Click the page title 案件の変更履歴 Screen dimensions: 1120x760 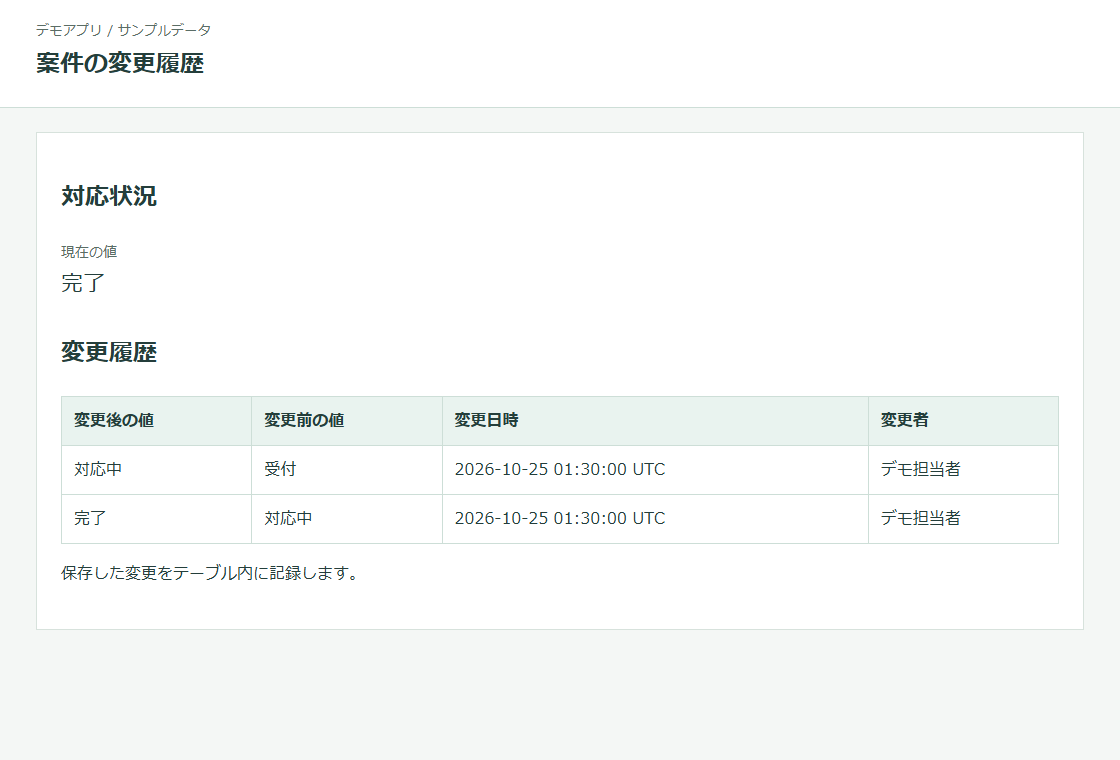pyautogui.click(x=120, y=63)
